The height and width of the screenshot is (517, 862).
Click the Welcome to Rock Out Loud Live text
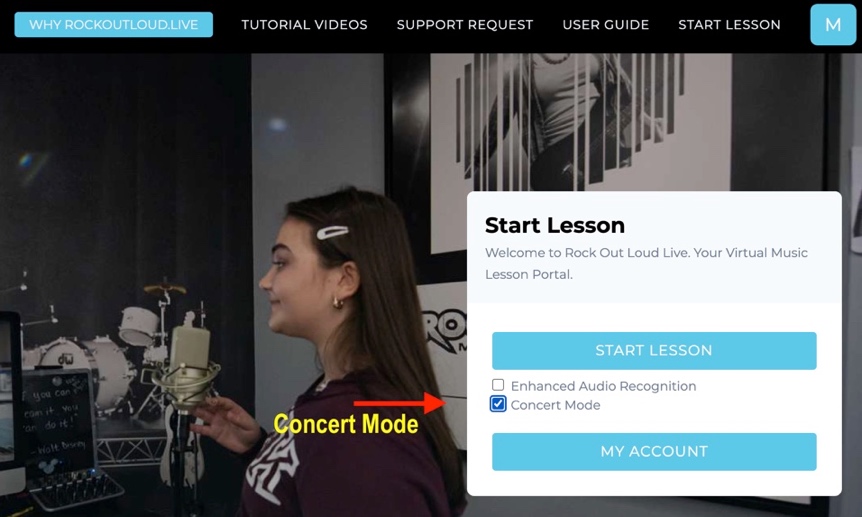tap(646, 263)
